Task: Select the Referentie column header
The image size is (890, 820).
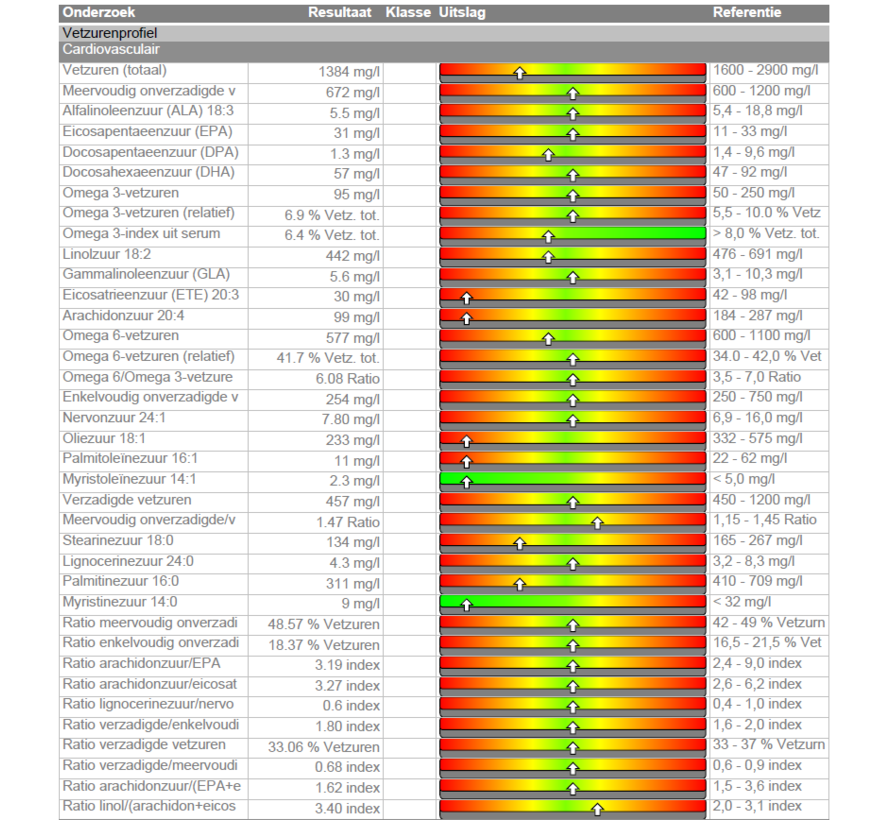Action: tap(747, 13)
